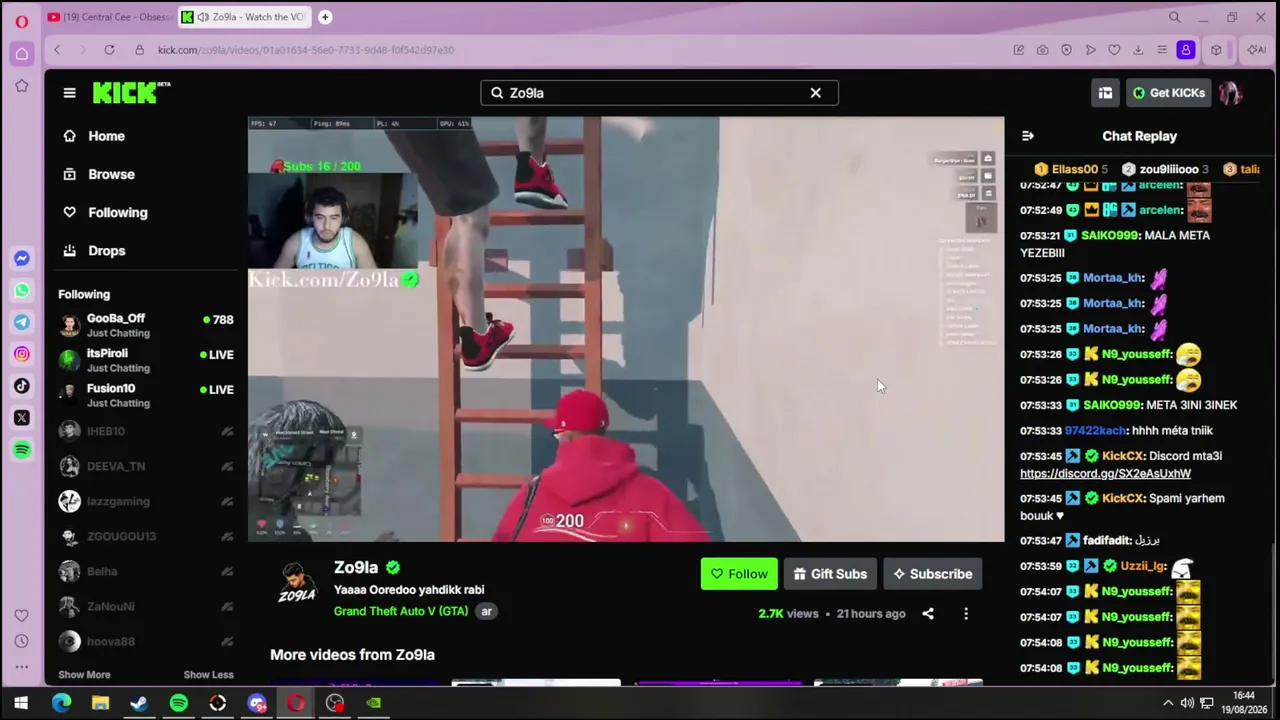Subscribe to Zo9la's channel

click(933, 574)
